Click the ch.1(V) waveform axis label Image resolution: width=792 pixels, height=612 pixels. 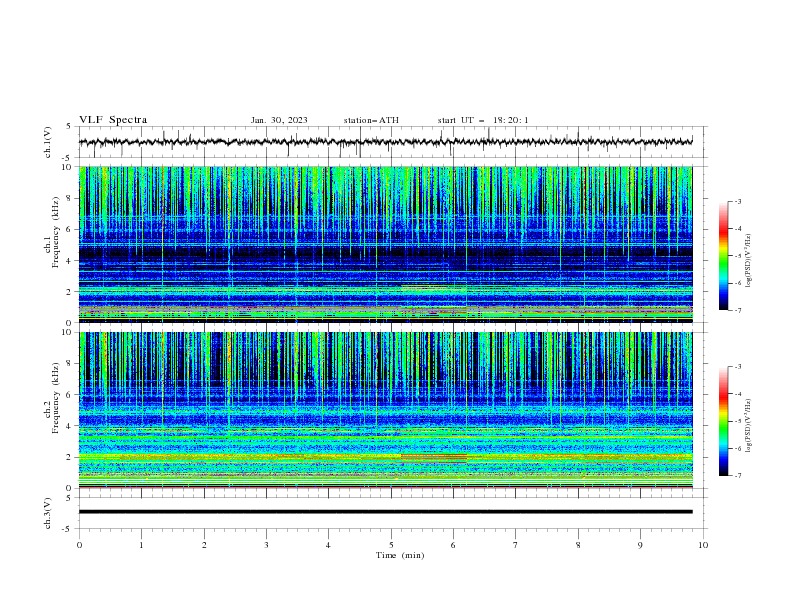click(48, 142)
